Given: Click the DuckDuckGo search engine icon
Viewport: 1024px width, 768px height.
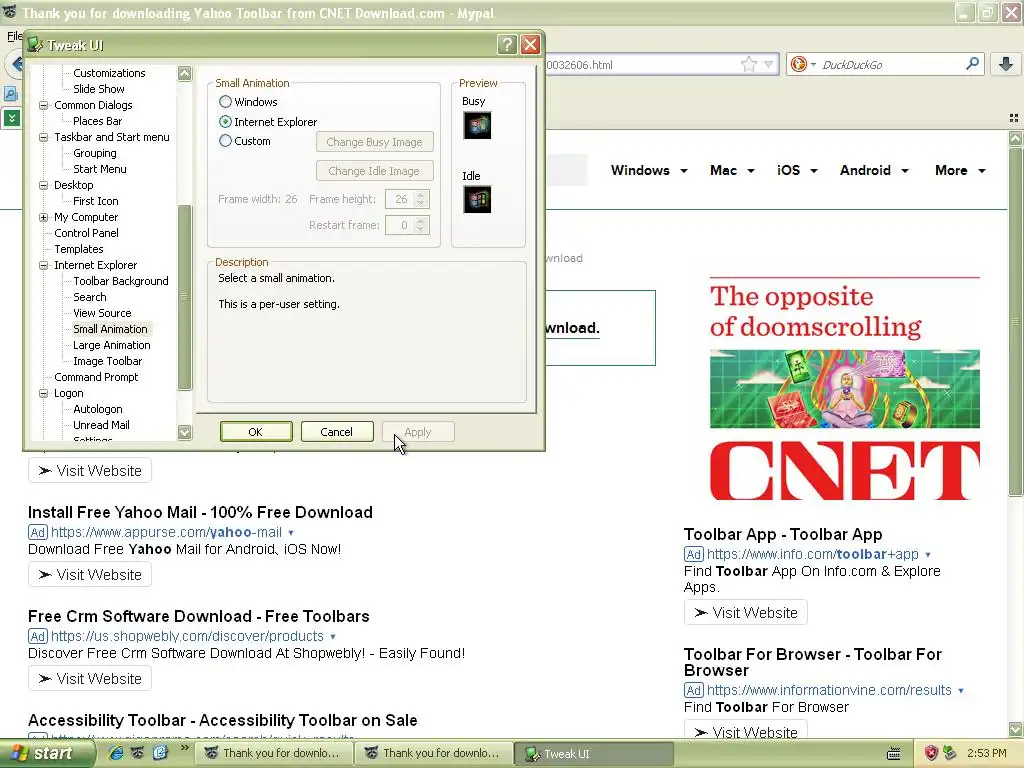Looking at the screenshot, I should pos(798,64).
